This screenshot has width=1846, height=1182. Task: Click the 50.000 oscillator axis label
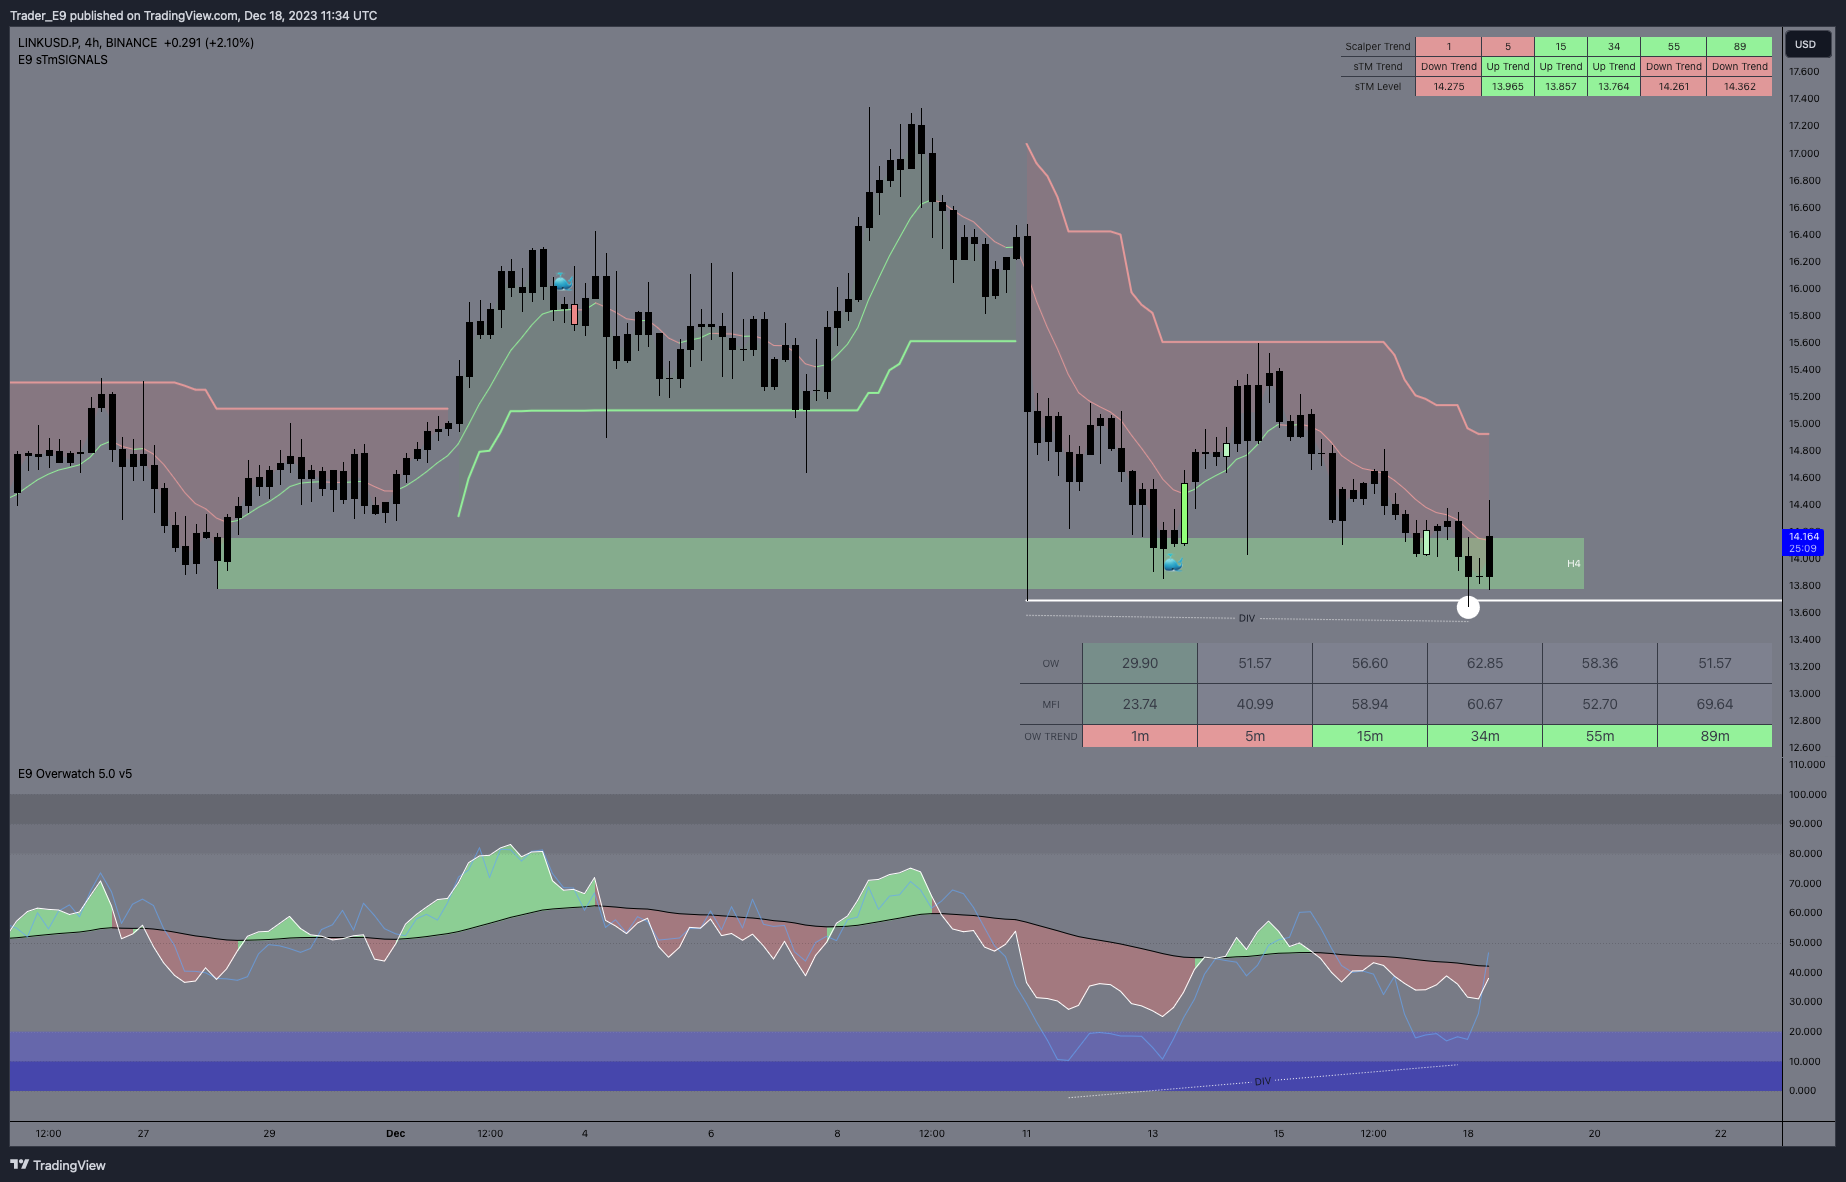click(1805, 943)
